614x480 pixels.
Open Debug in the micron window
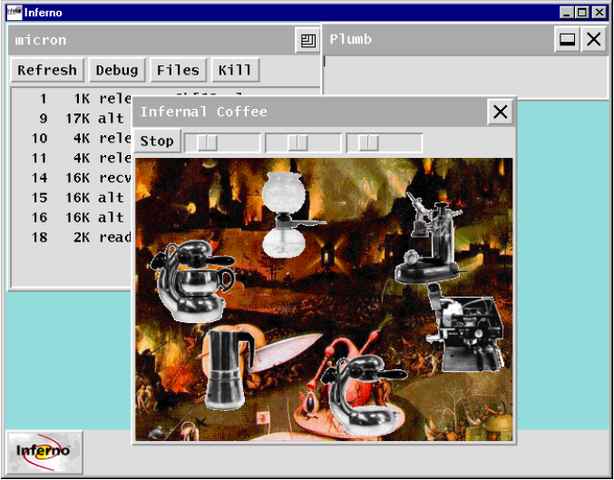coord(117,70)
